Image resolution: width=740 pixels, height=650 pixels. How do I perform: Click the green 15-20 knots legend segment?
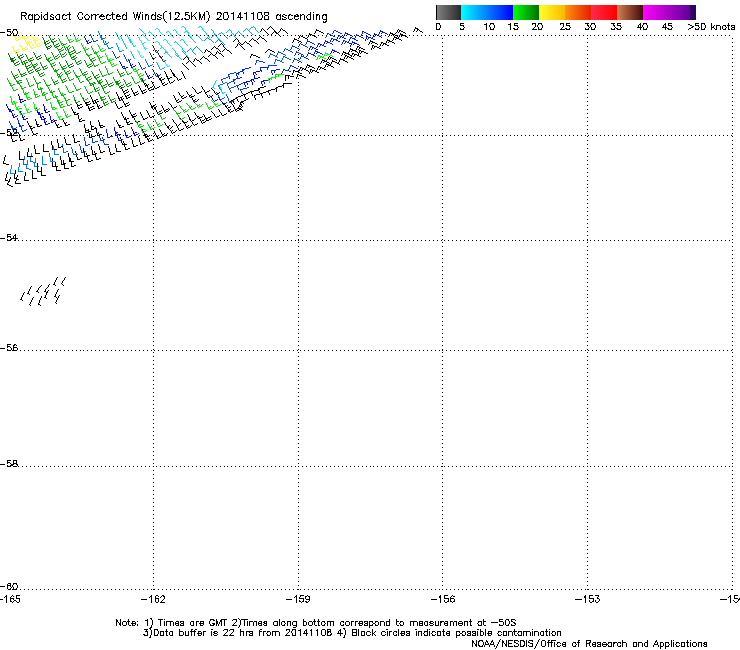pyautogui.click(x=526, y=12)
